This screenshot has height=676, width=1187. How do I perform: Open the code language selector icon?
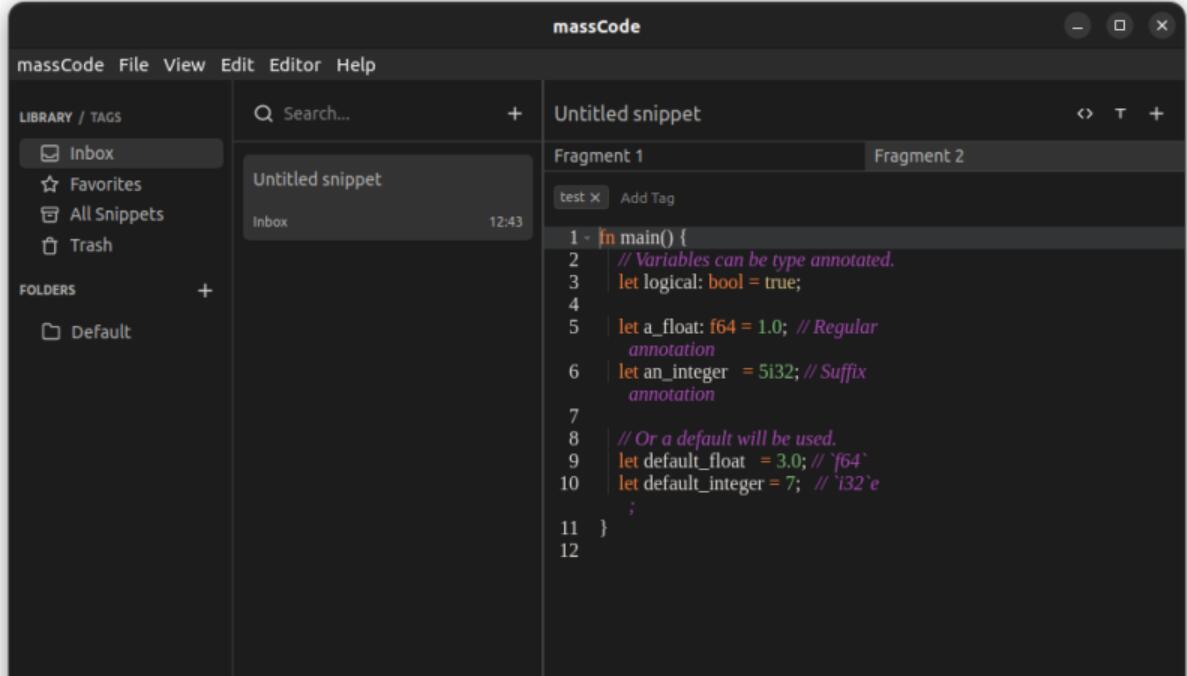tap(1085, 114)
